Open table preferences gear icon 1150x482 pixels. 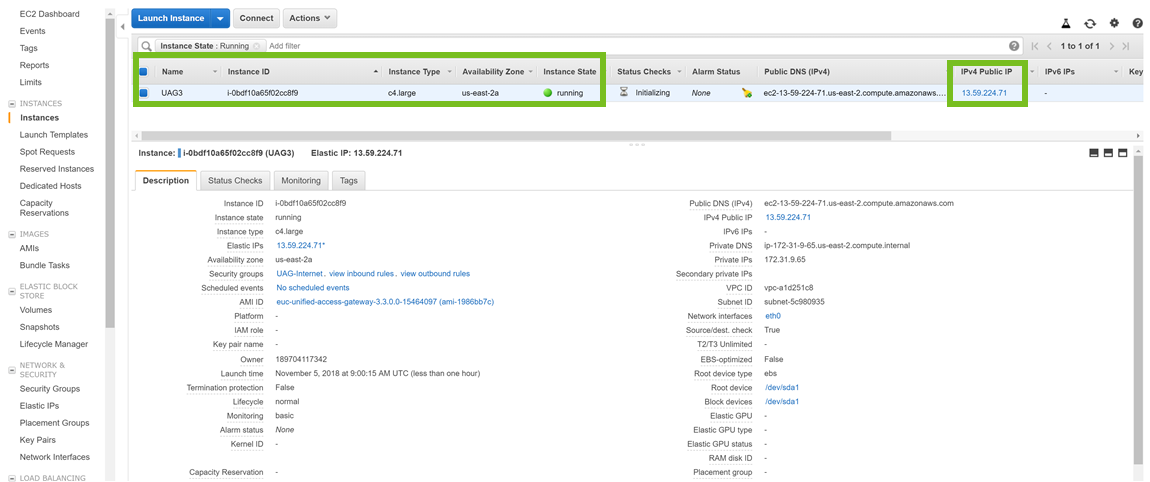(x=1114, y=23)
